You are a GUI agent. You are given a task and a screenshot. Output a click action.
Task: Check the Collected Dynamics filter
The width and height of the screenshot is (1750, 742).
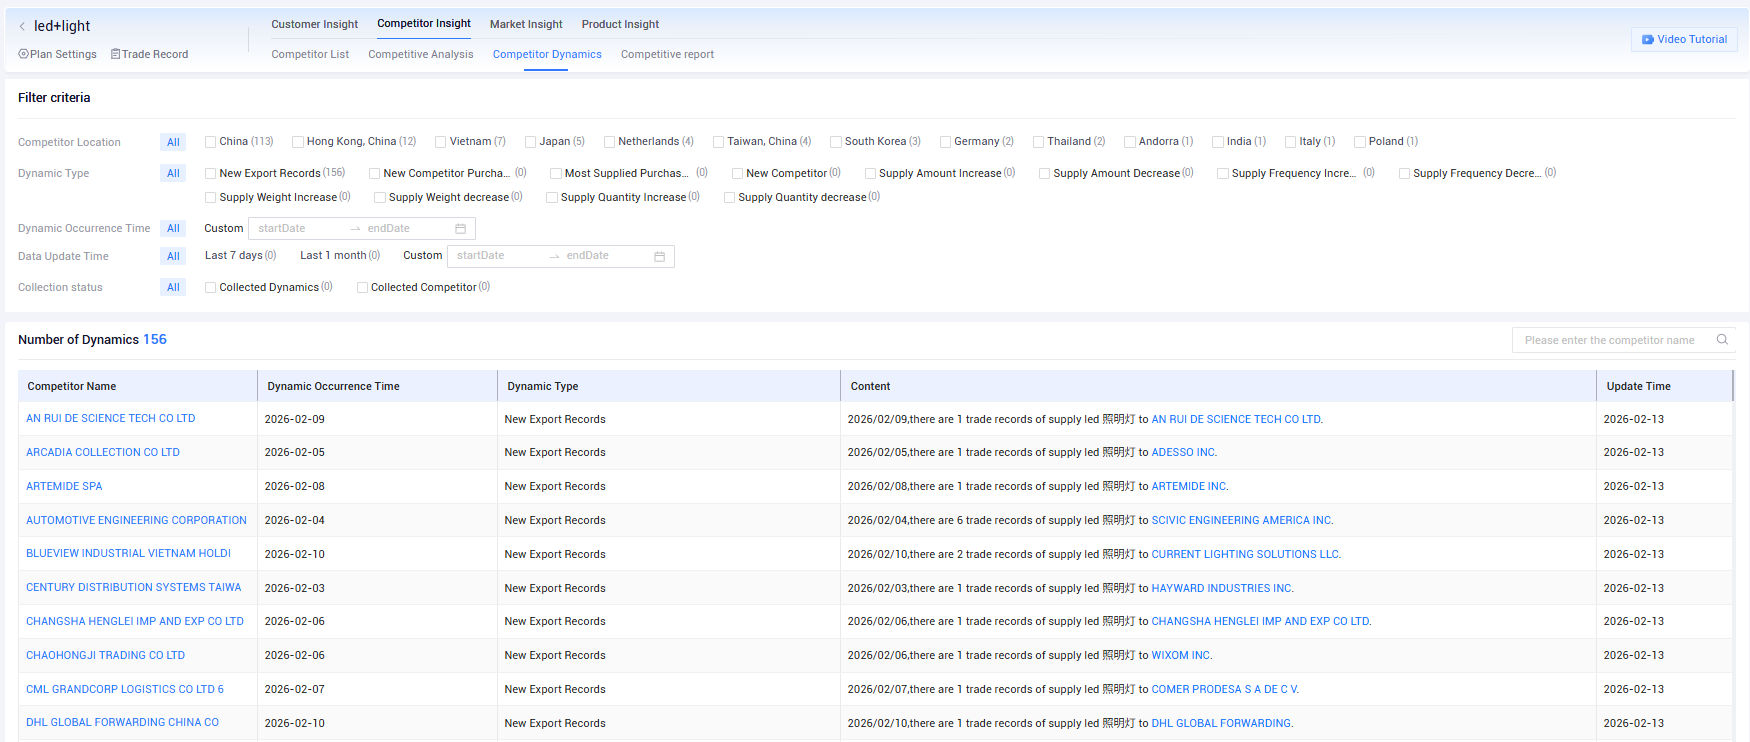pos(211,288)
